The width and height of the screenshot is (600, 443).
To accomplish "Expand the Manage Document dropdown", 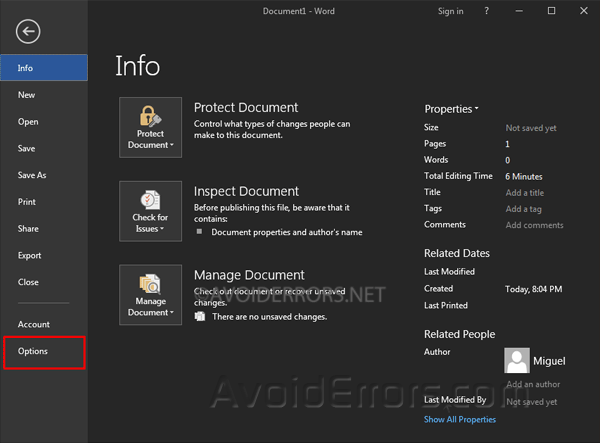I will (x=150, y=295).
